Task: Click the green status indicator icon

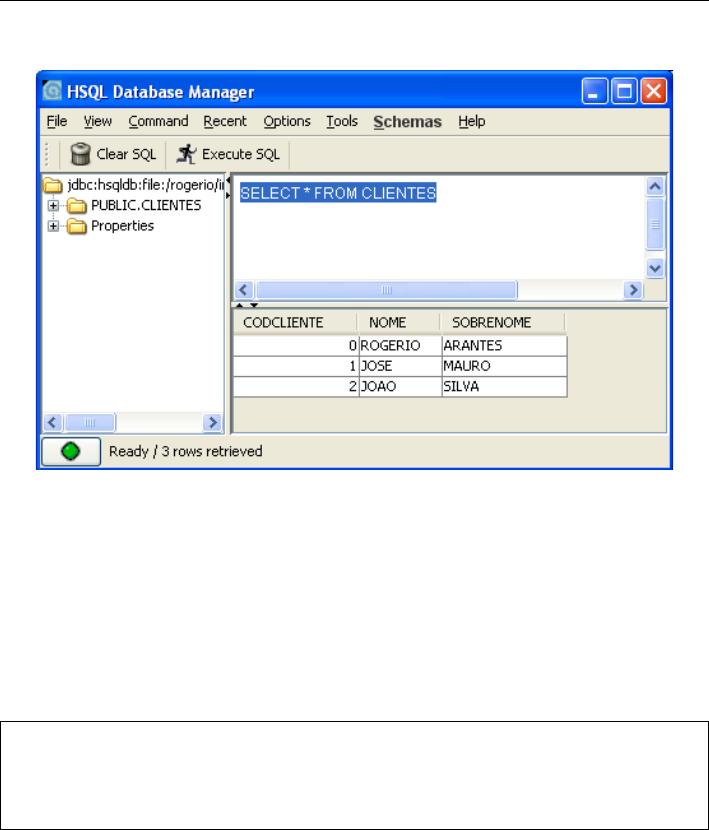Action: 69,451
